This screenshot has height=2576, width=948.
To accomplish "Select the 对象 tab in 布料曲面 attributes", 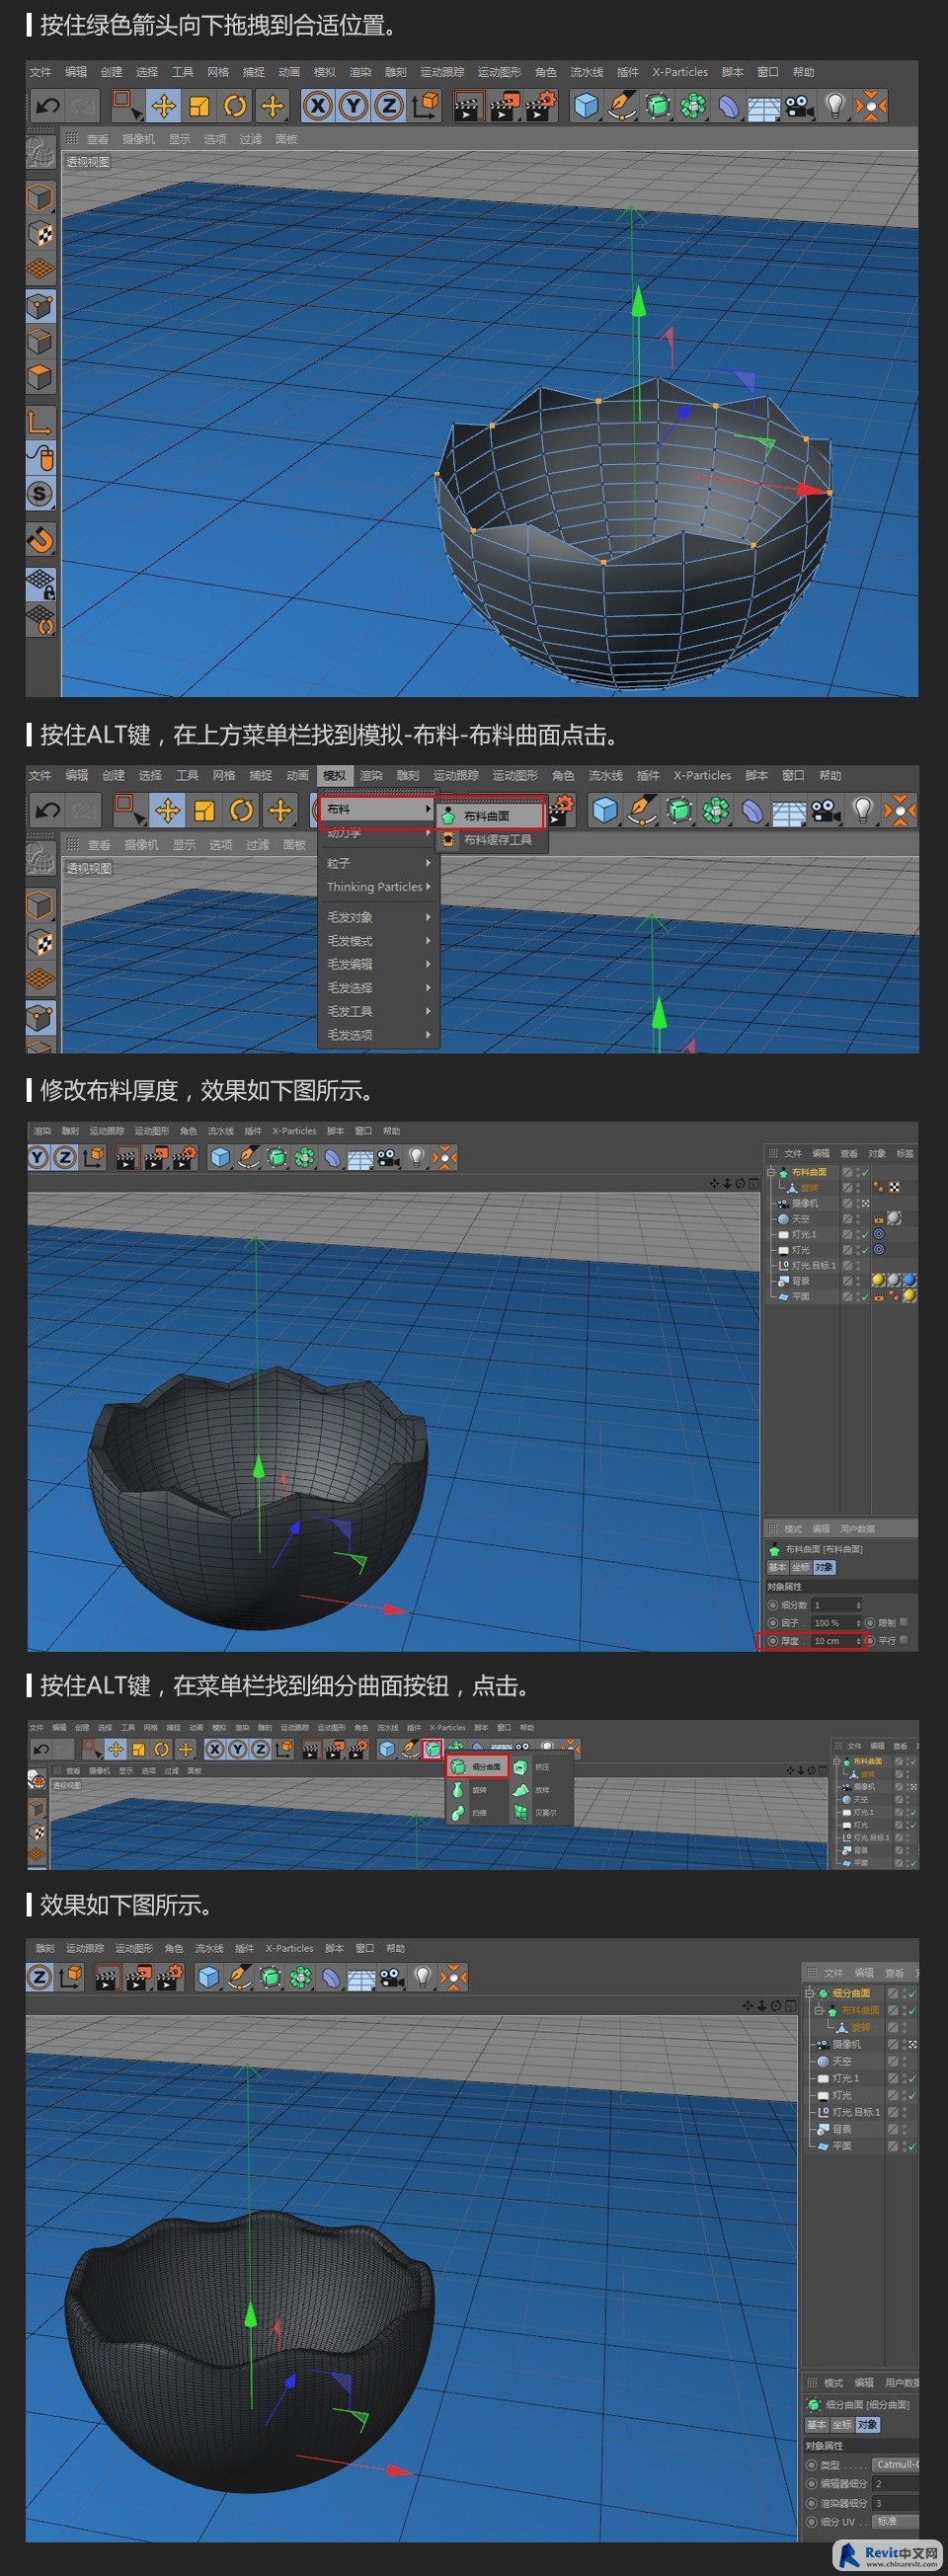I will pos(824,1567).
